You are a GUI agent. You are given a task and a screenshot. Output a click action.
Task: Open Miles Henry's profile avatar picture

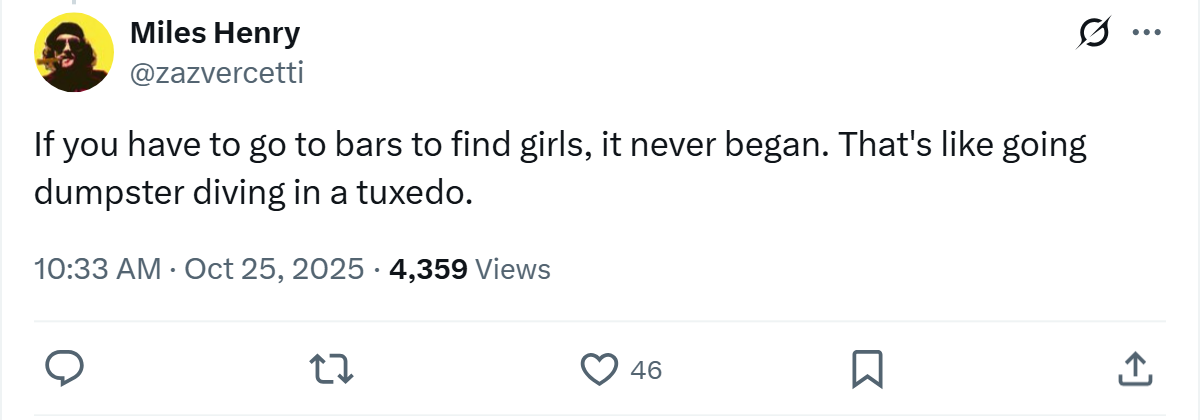pos(73,55)
